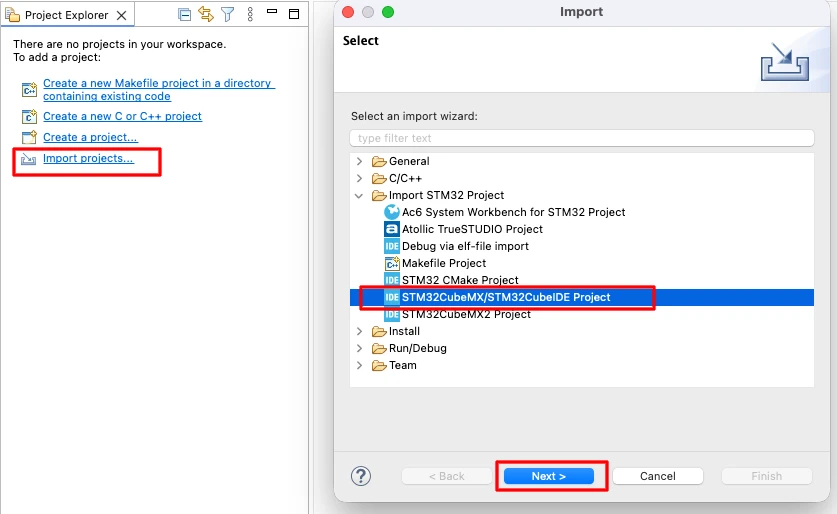The height and width of the screenshot is (514, 837).
Task: Close the Project Explorer tab
Action: pos(122,15)
